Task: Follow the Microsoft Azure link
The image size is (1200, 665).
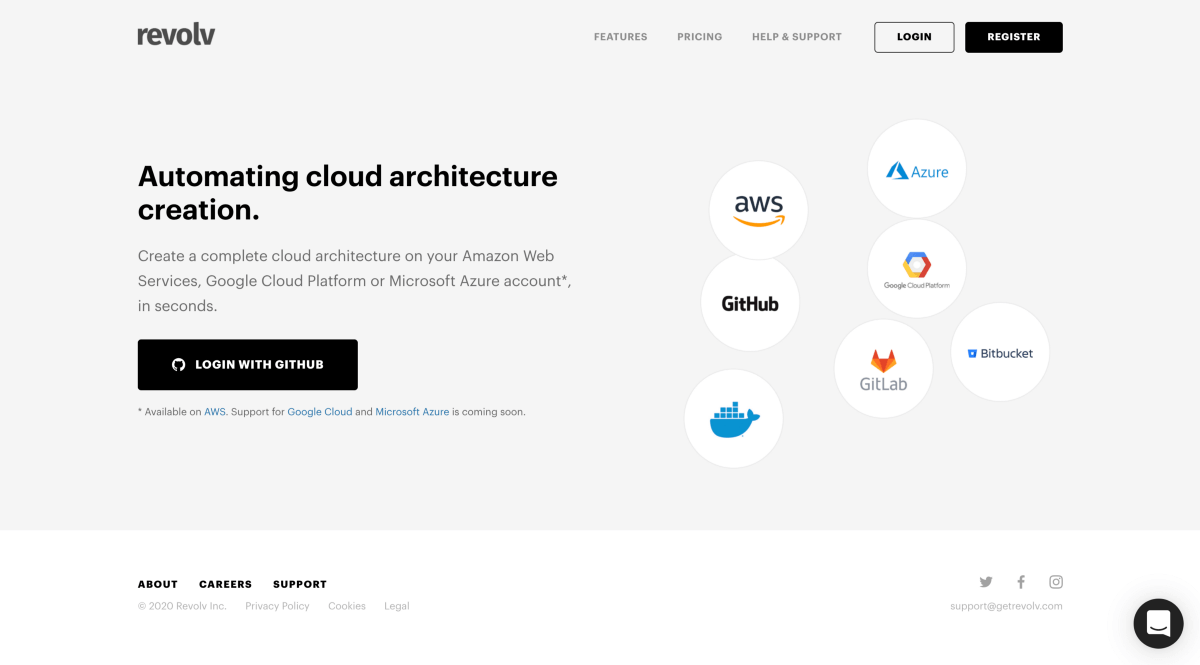Action: (x=412, y=412)
